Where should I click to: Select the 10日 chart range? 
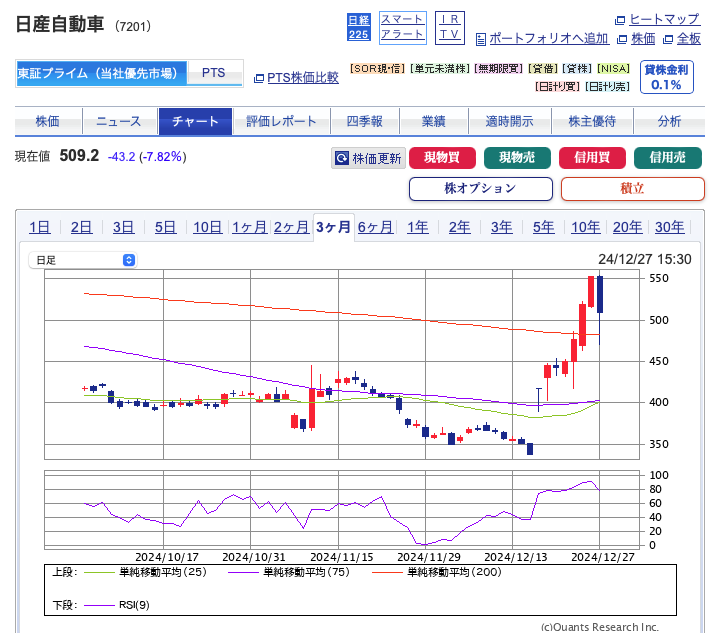pos(208,227)
